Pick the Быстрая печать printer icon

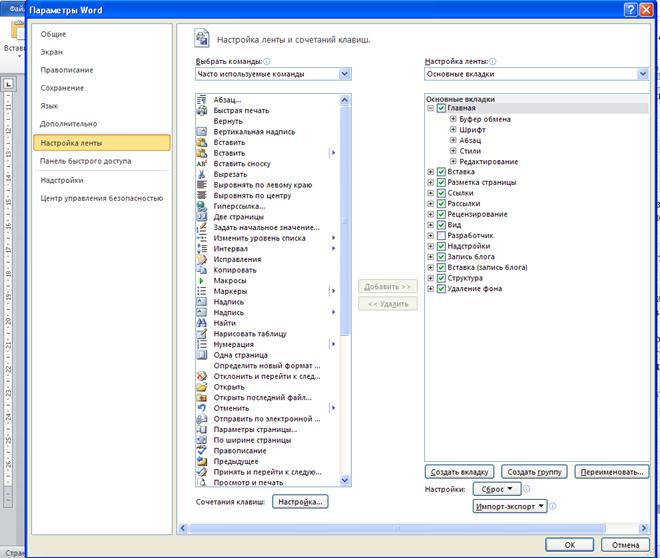point(202,110)
